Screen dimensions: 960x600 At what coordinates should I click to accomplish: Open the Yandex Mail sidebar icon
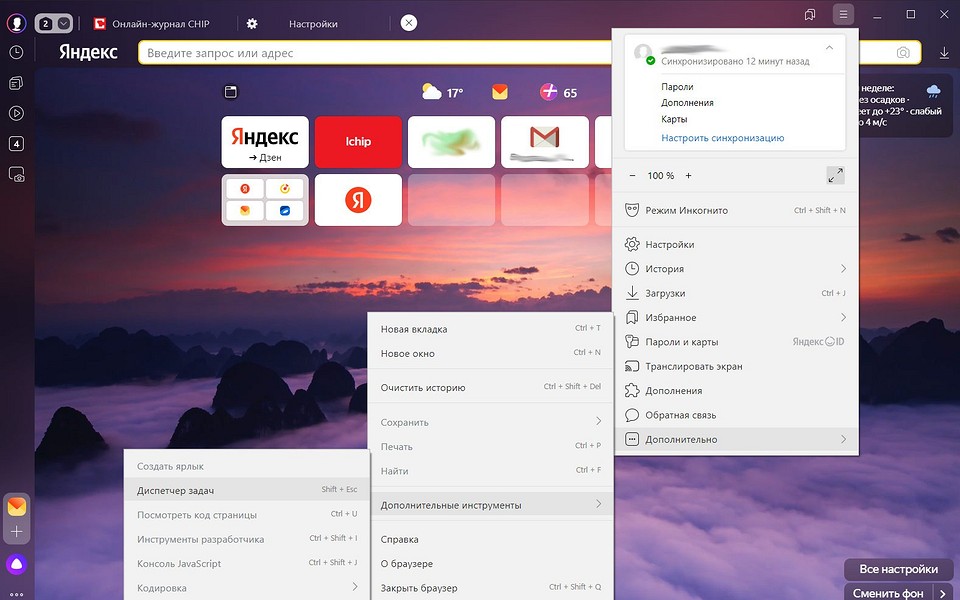click(x=17, y=507)
